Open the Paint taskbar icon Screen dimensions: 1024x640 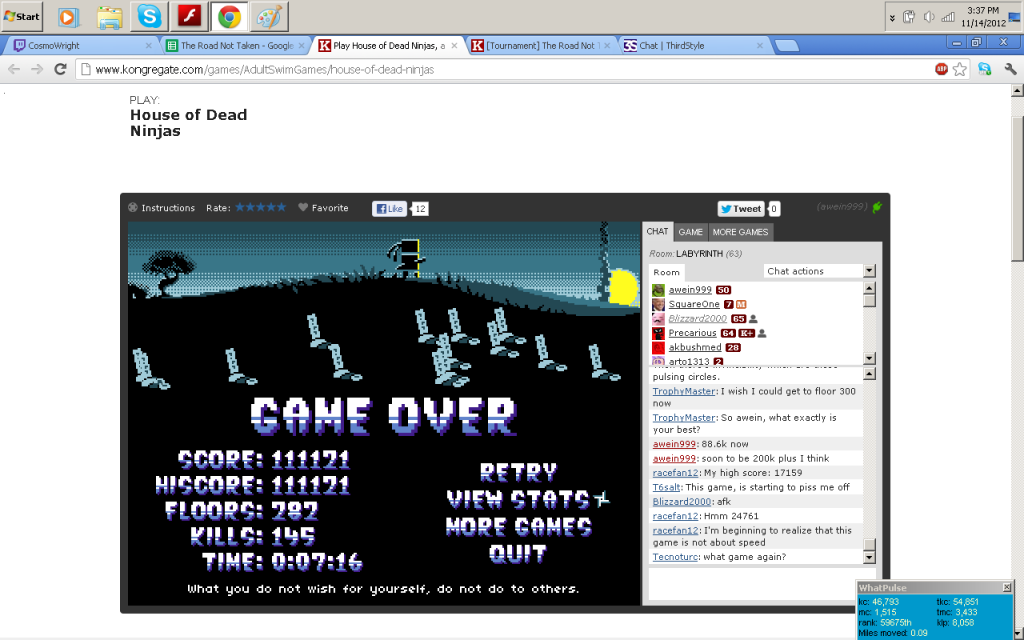[269, 16]
